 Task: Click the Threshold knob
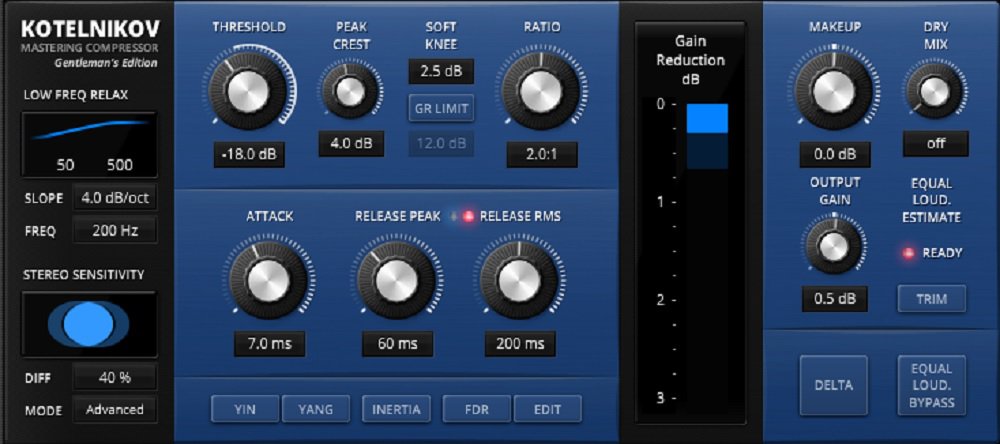[x=248, y=94]
